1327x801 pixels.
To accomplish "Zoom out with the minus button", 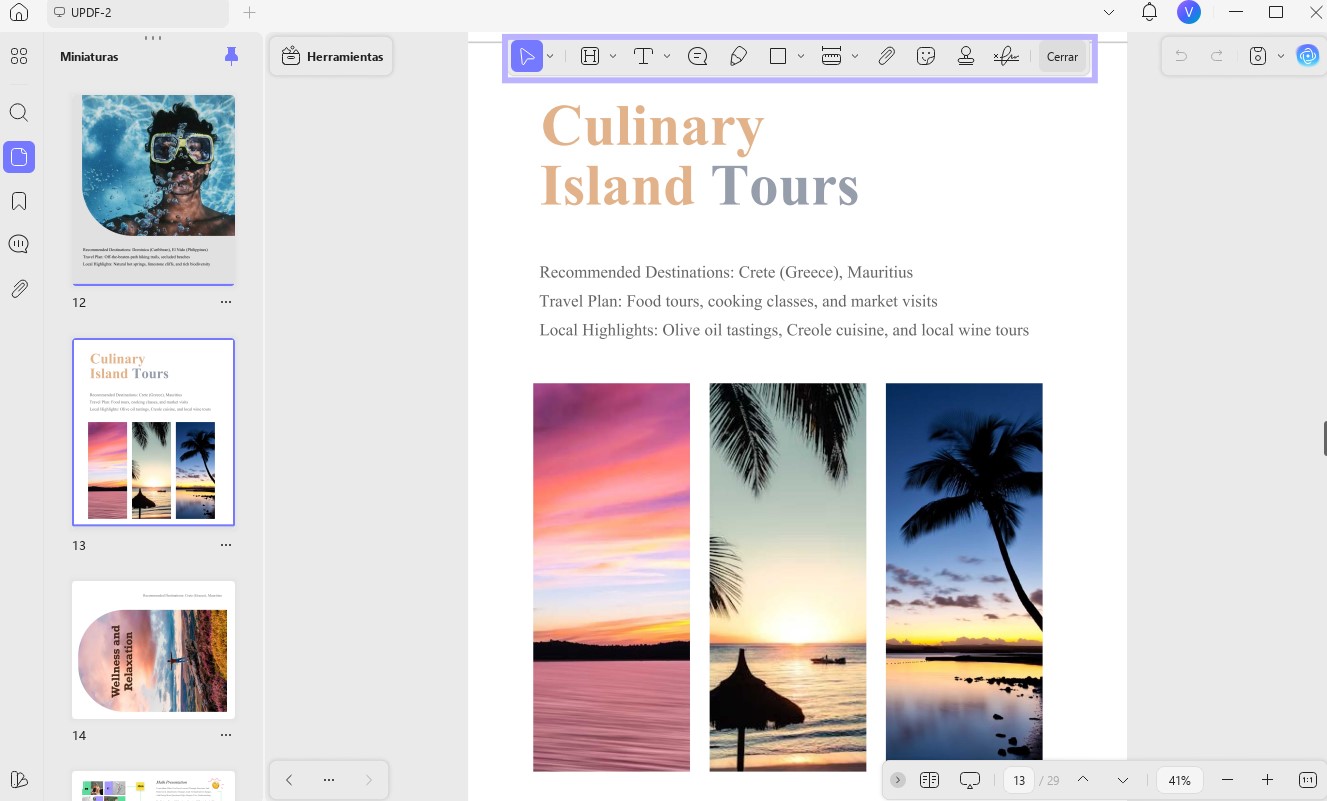I will 1227,780.
